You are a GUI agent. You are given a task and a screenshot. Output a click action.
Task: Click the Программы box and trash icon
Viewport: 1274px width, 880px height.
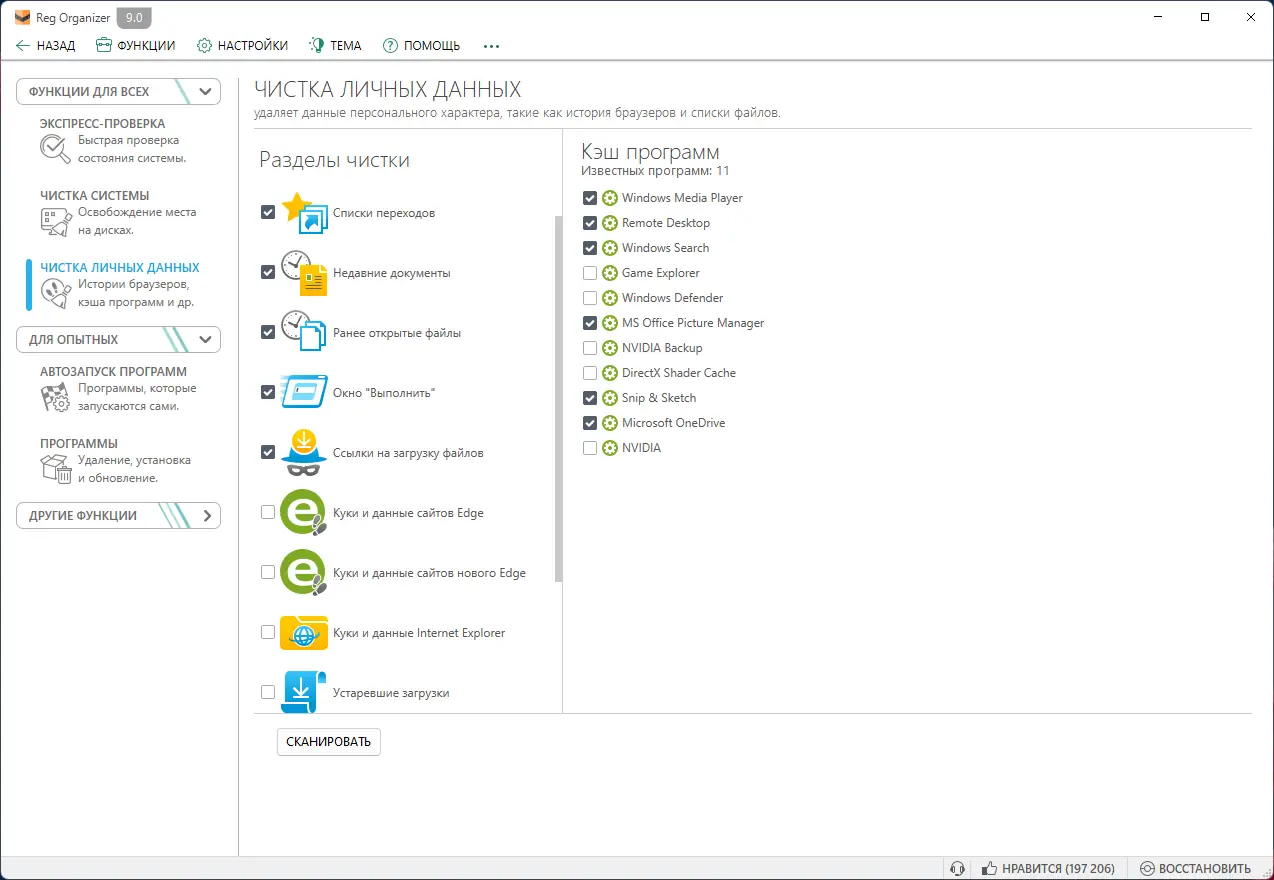[55, 469]
